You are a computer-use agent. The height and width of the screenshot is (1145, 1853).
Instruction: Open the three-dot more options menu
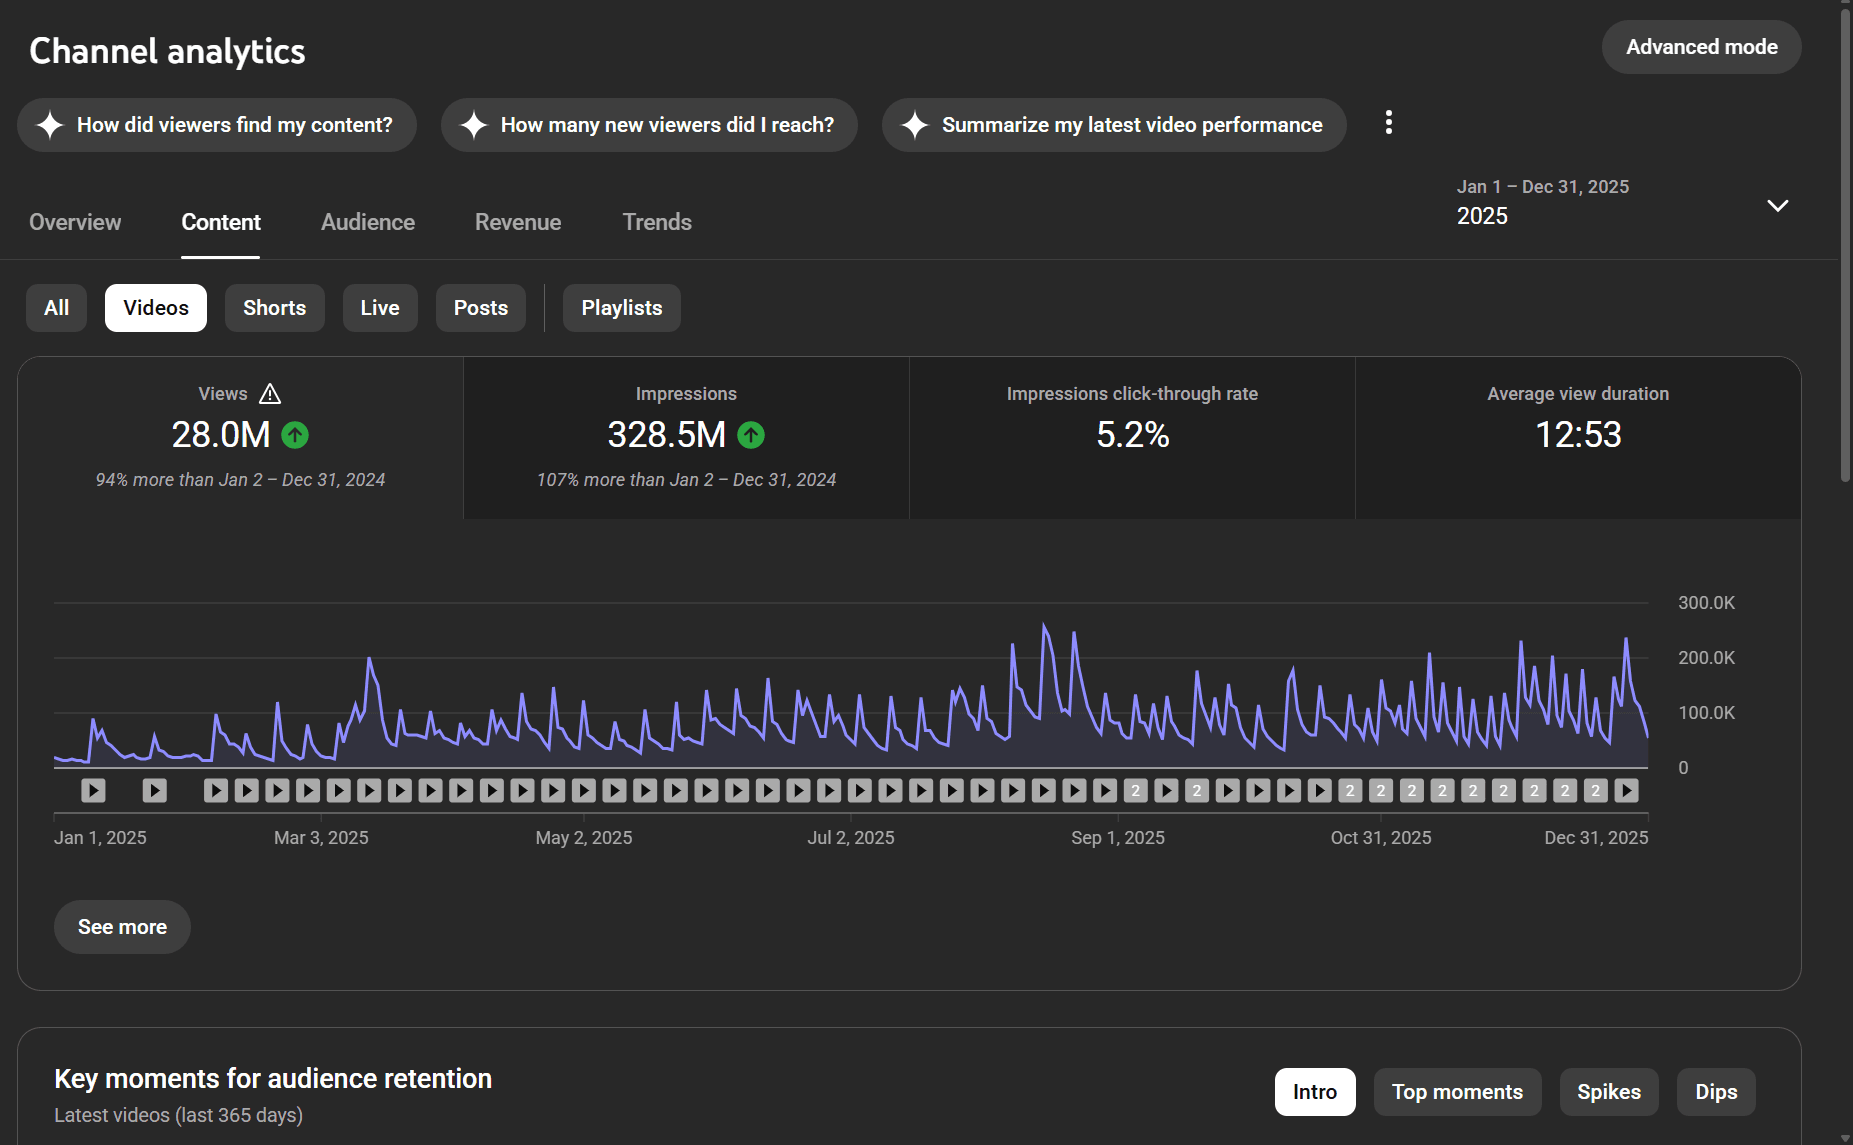pos(1388,123)
